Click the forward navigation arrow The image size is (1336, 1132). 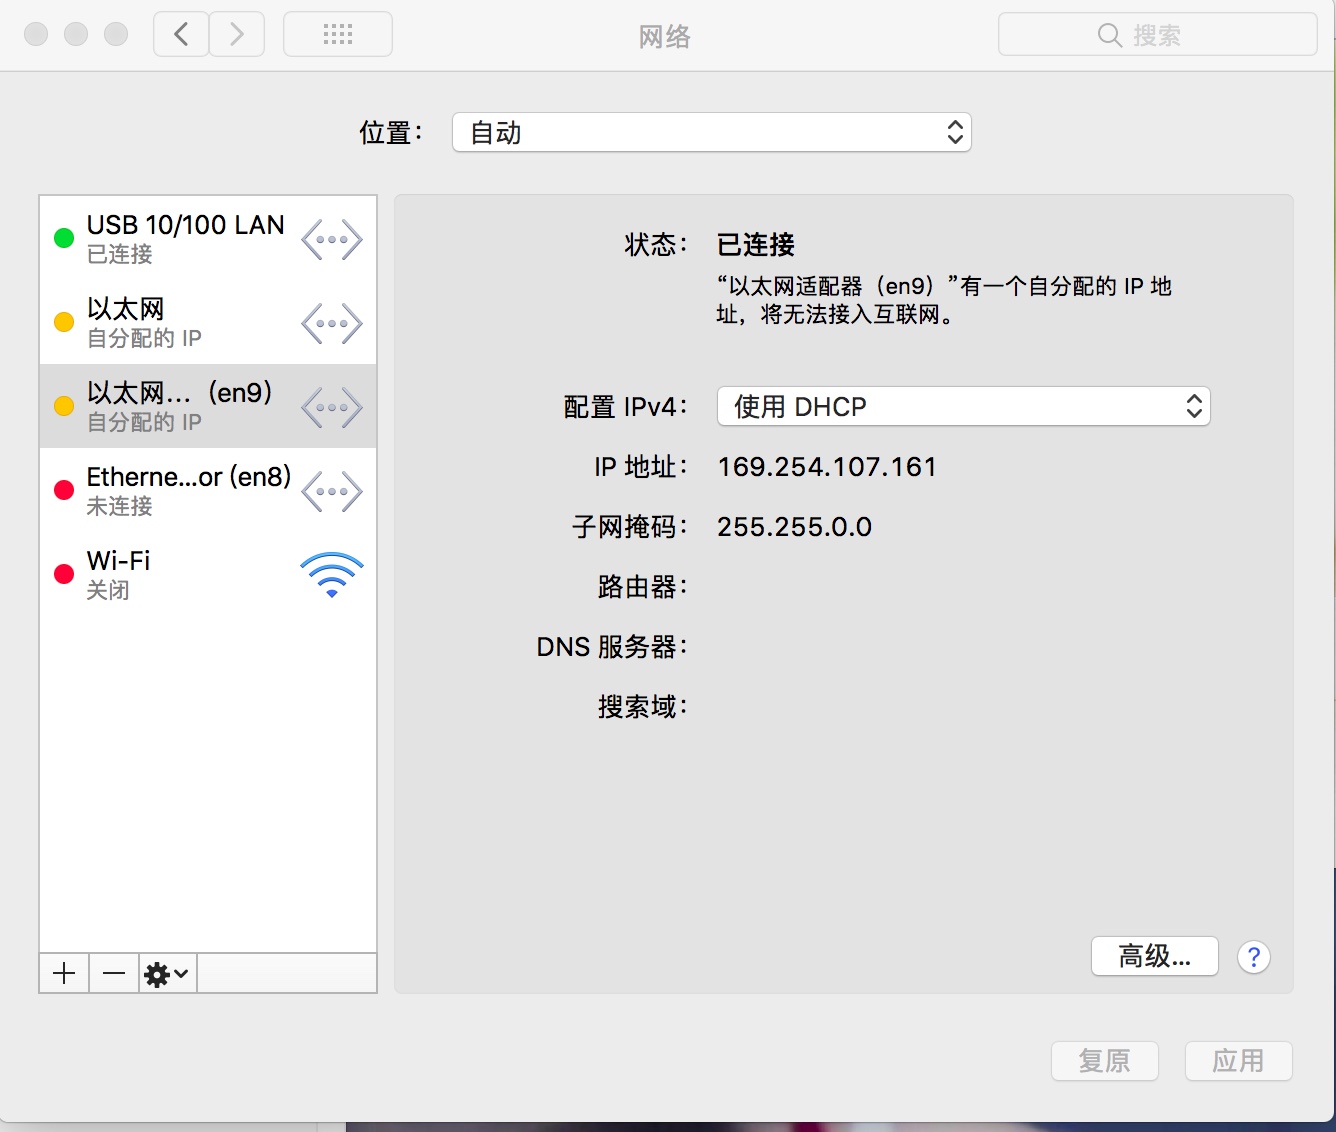pyautogui.click(x=237, y=35)
